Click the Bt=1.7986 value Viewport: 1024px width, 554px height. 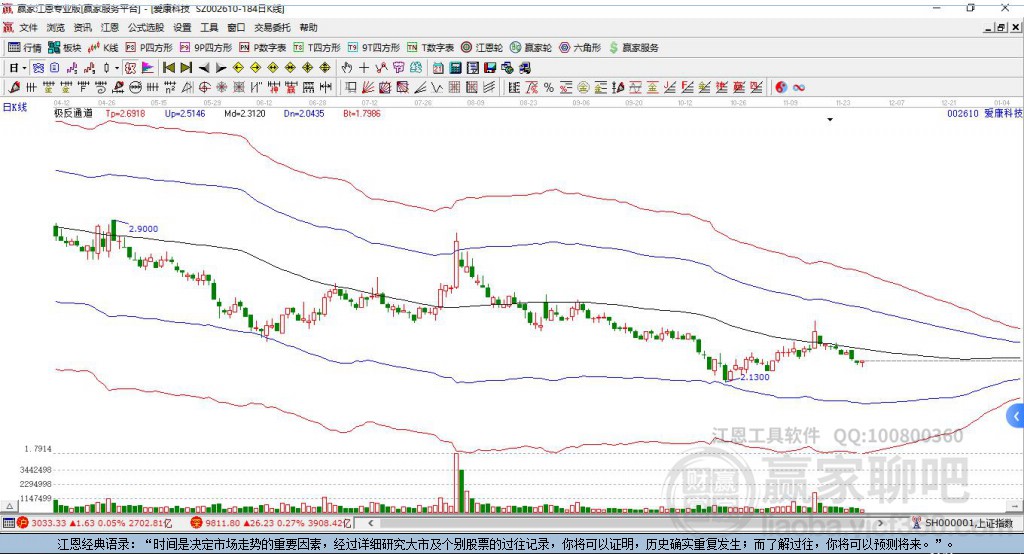click(362, 113)
